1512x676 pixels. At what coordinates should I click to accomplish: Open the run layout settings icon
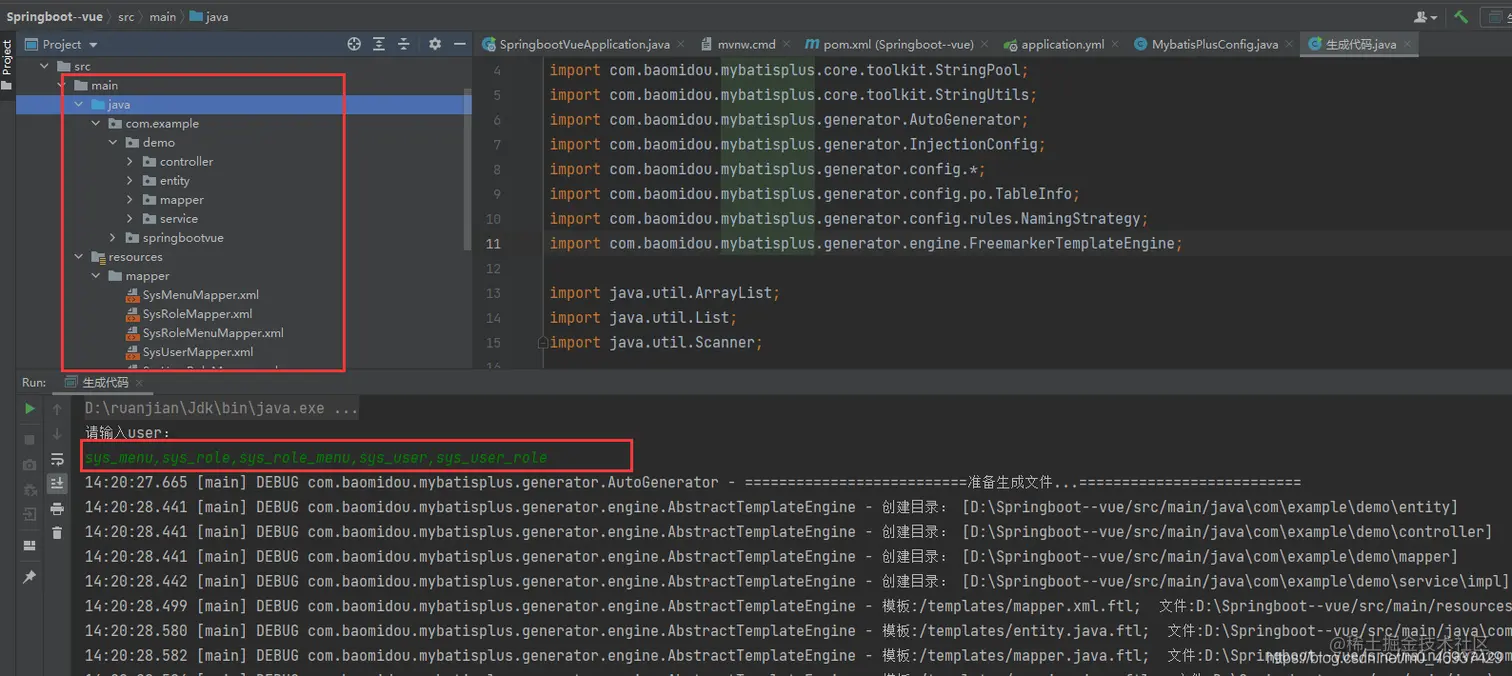[x=30, y=545]
